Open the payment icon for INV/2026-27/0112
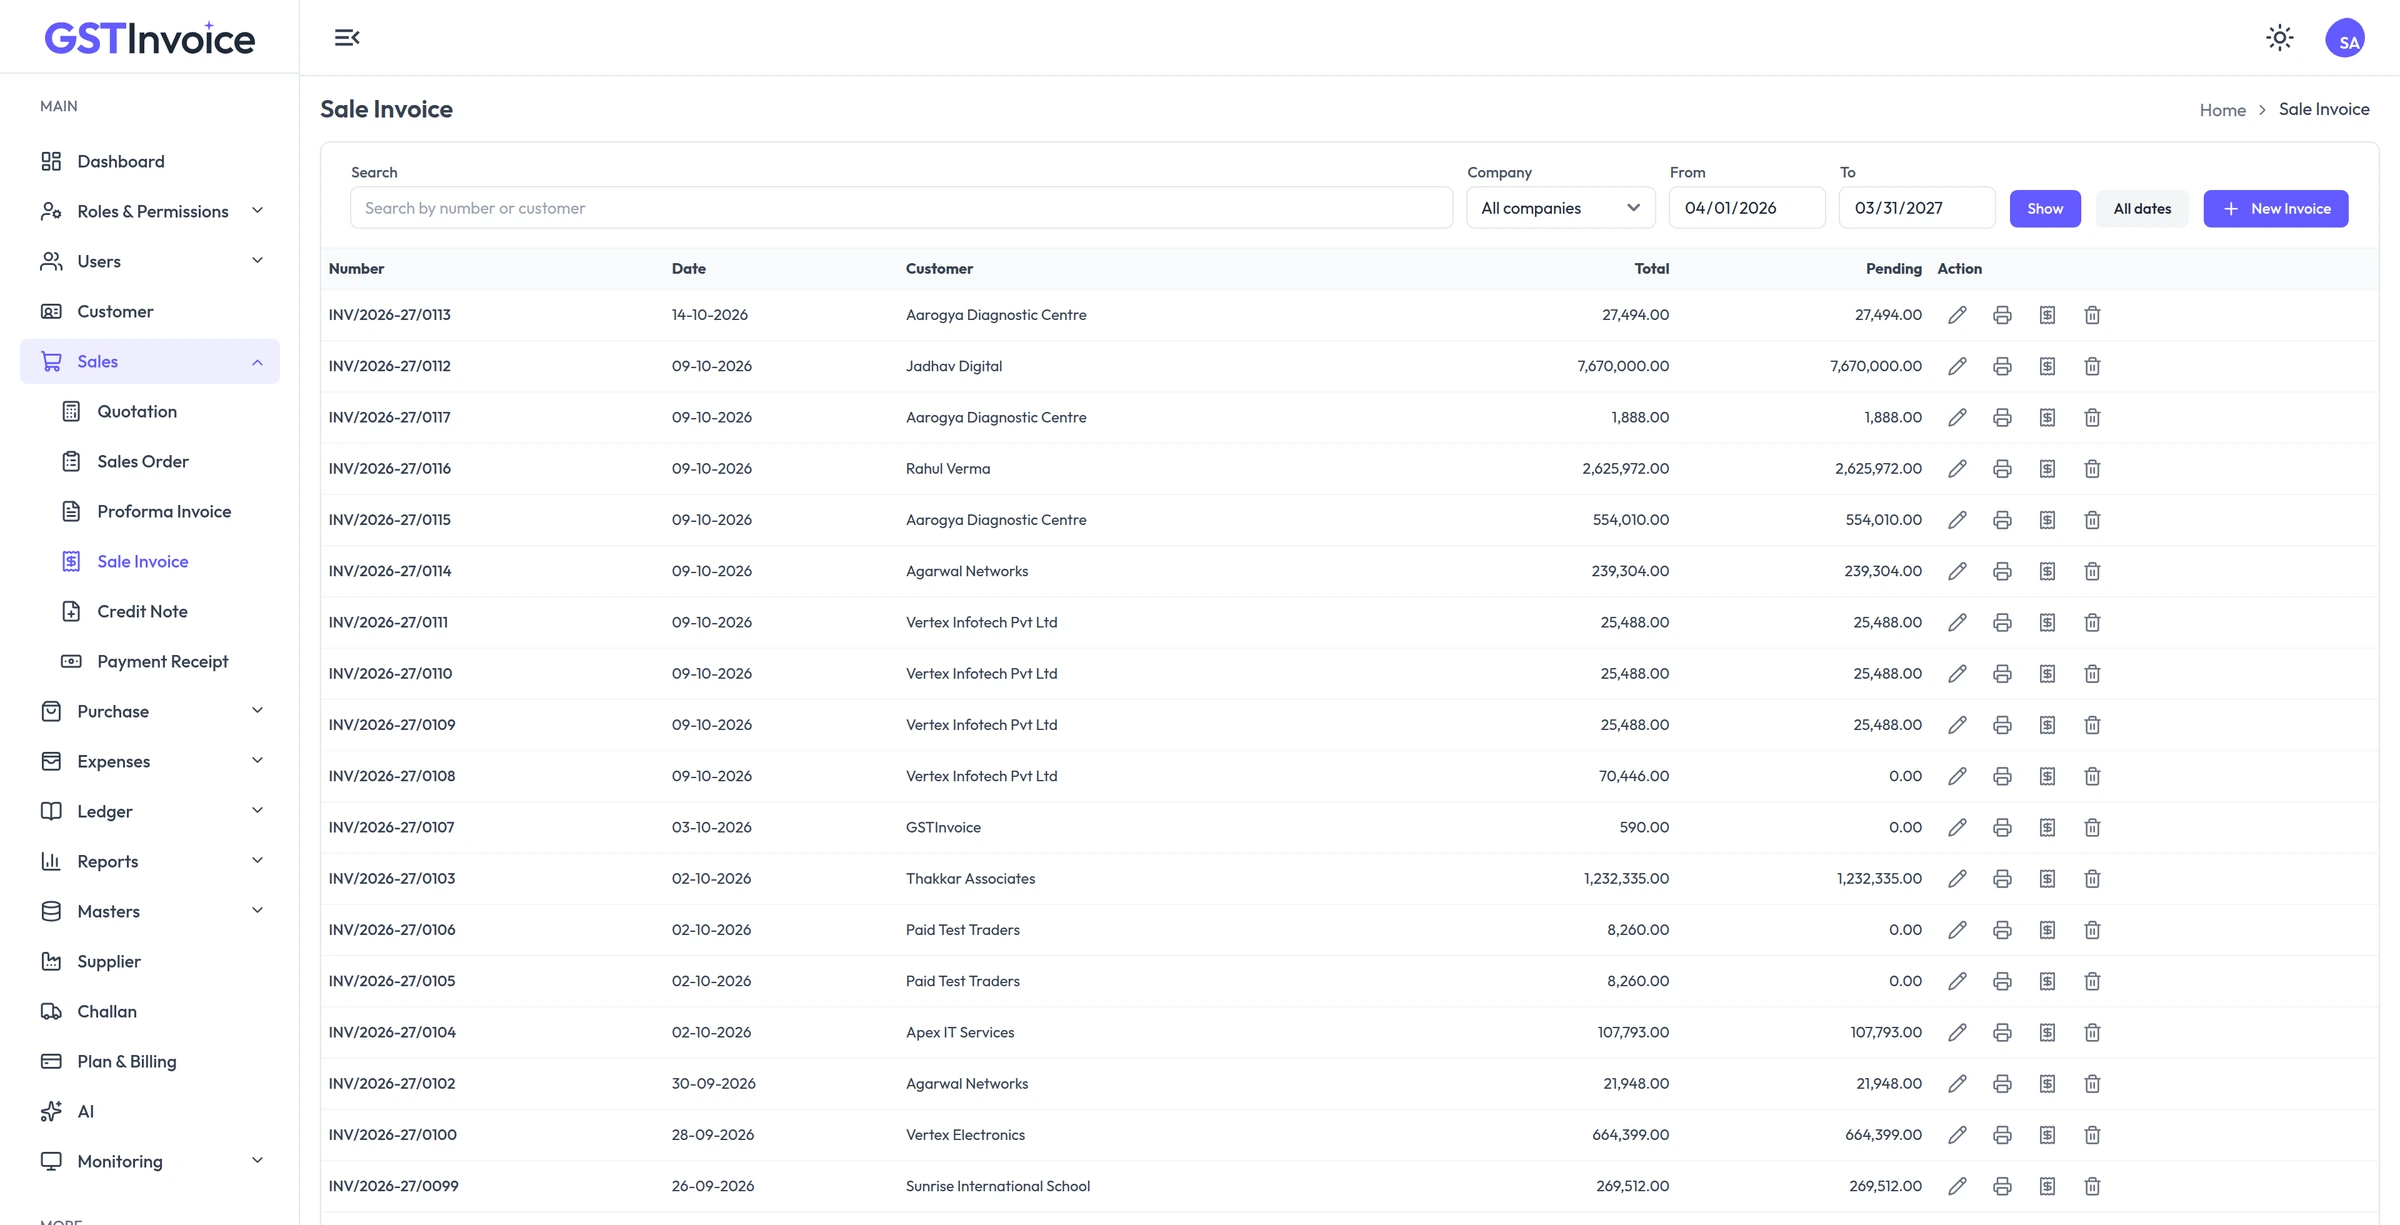 tap(2047, 366)
